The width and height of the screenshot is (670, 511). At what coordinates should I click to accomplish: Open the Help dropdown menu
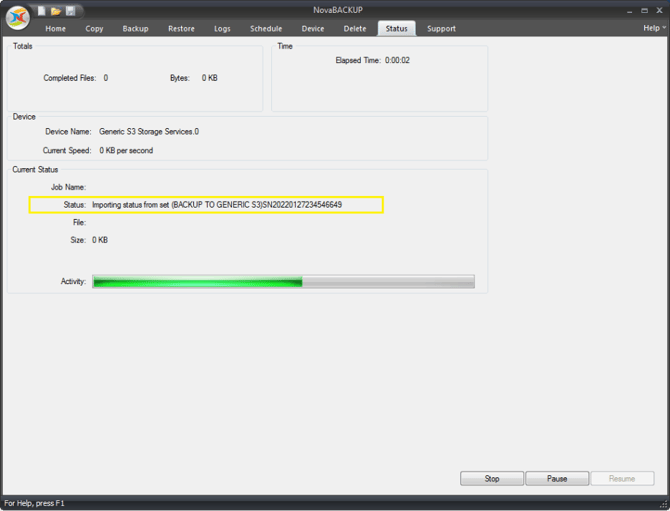[652, 28]
